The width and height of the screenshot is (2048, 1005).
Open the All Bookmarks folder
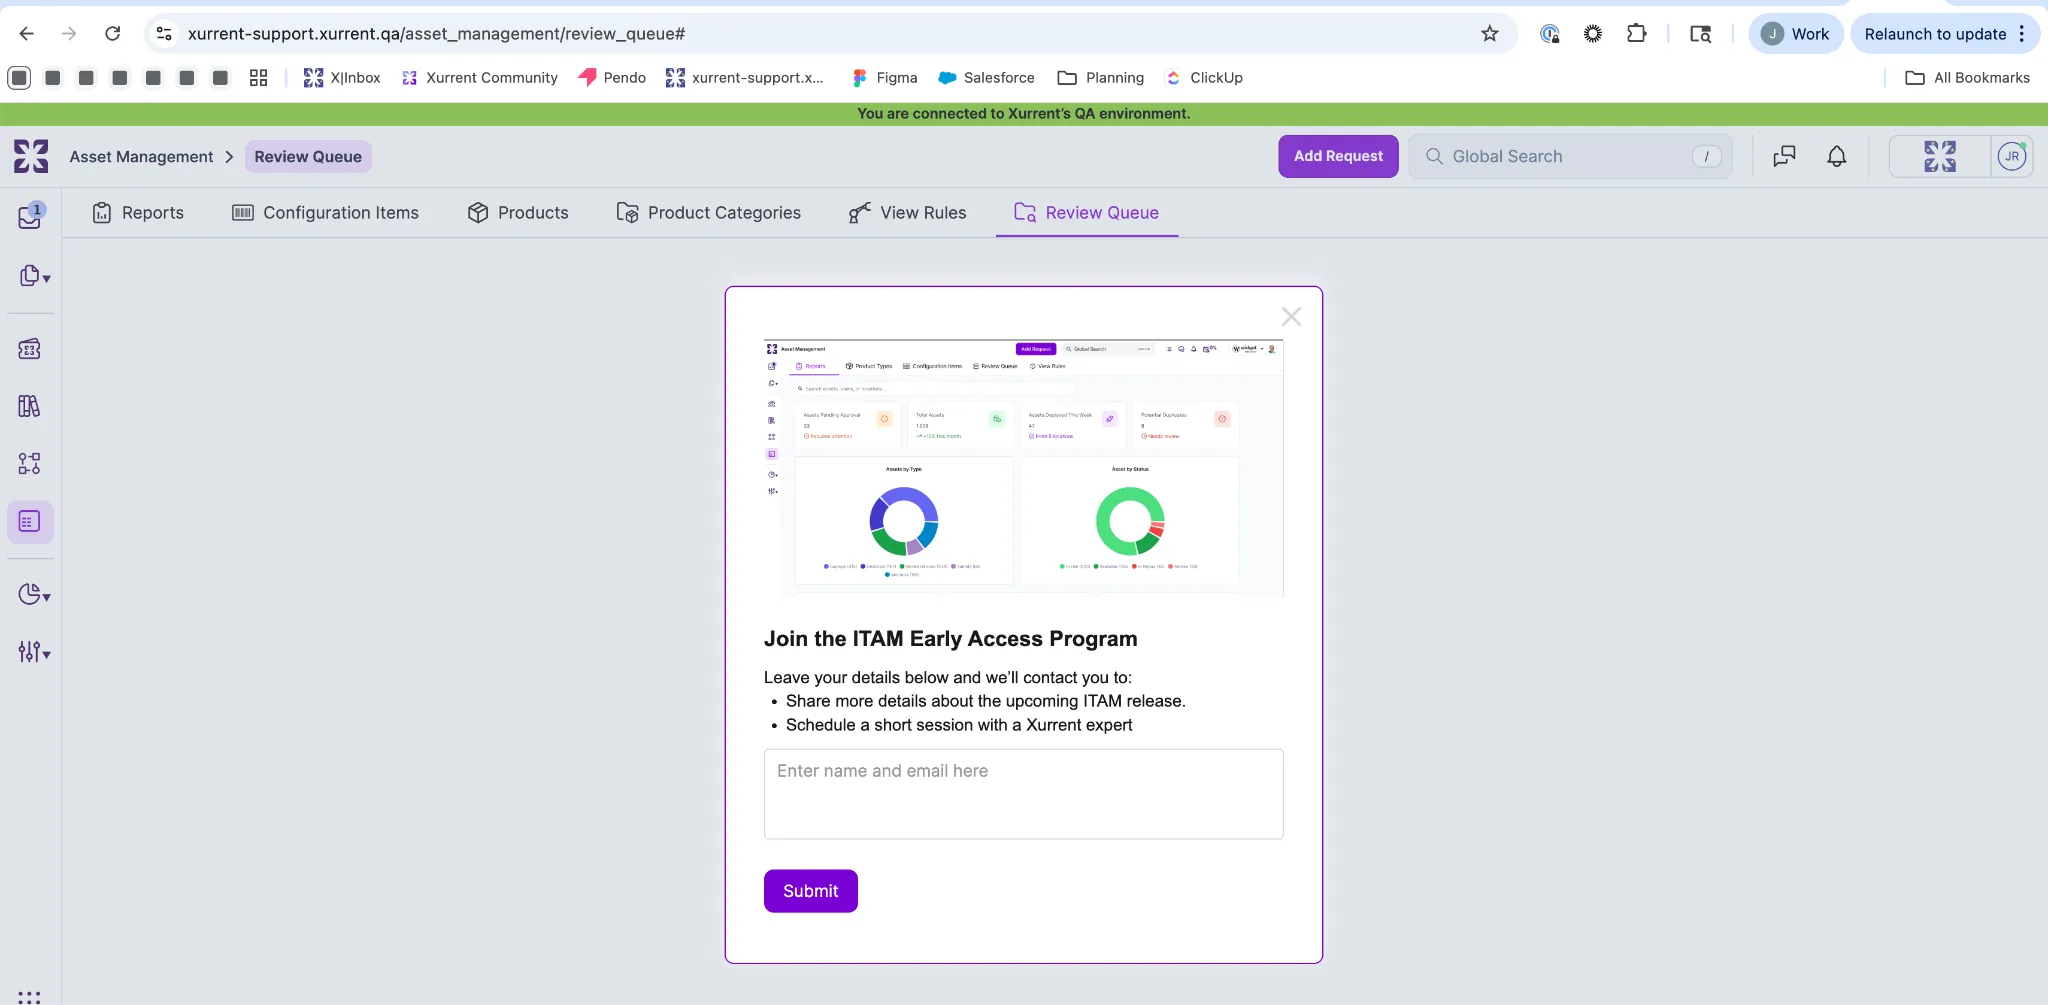point(1968,78)
